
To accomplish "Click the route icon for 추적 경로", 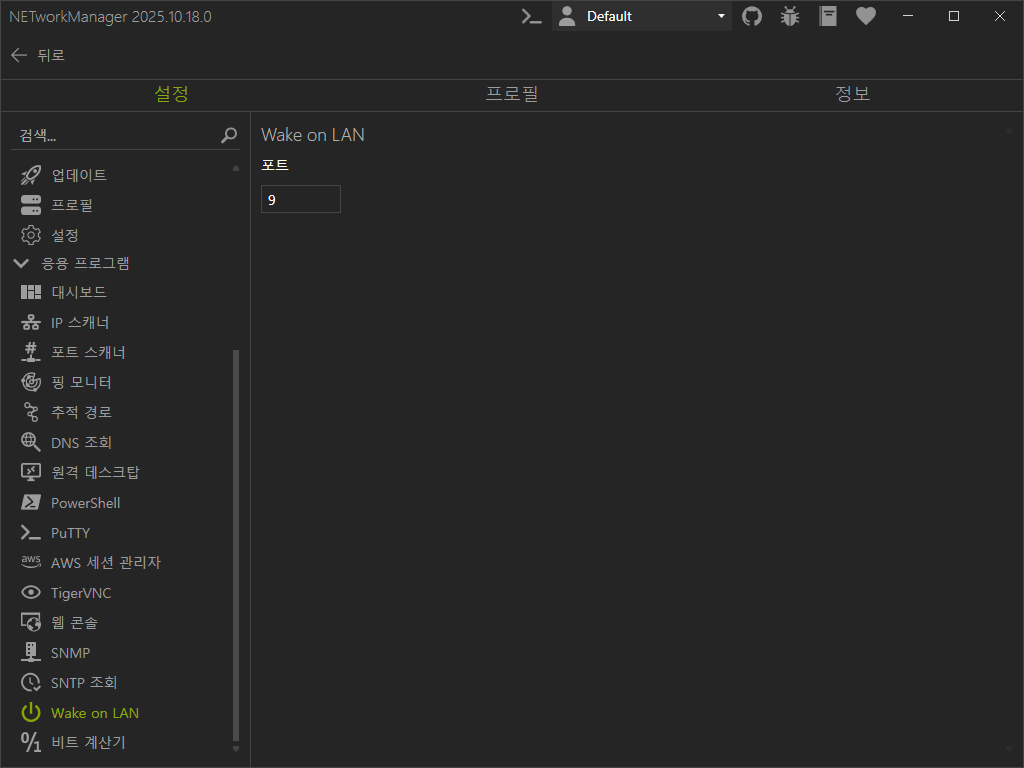I will [x=31, y=412].
